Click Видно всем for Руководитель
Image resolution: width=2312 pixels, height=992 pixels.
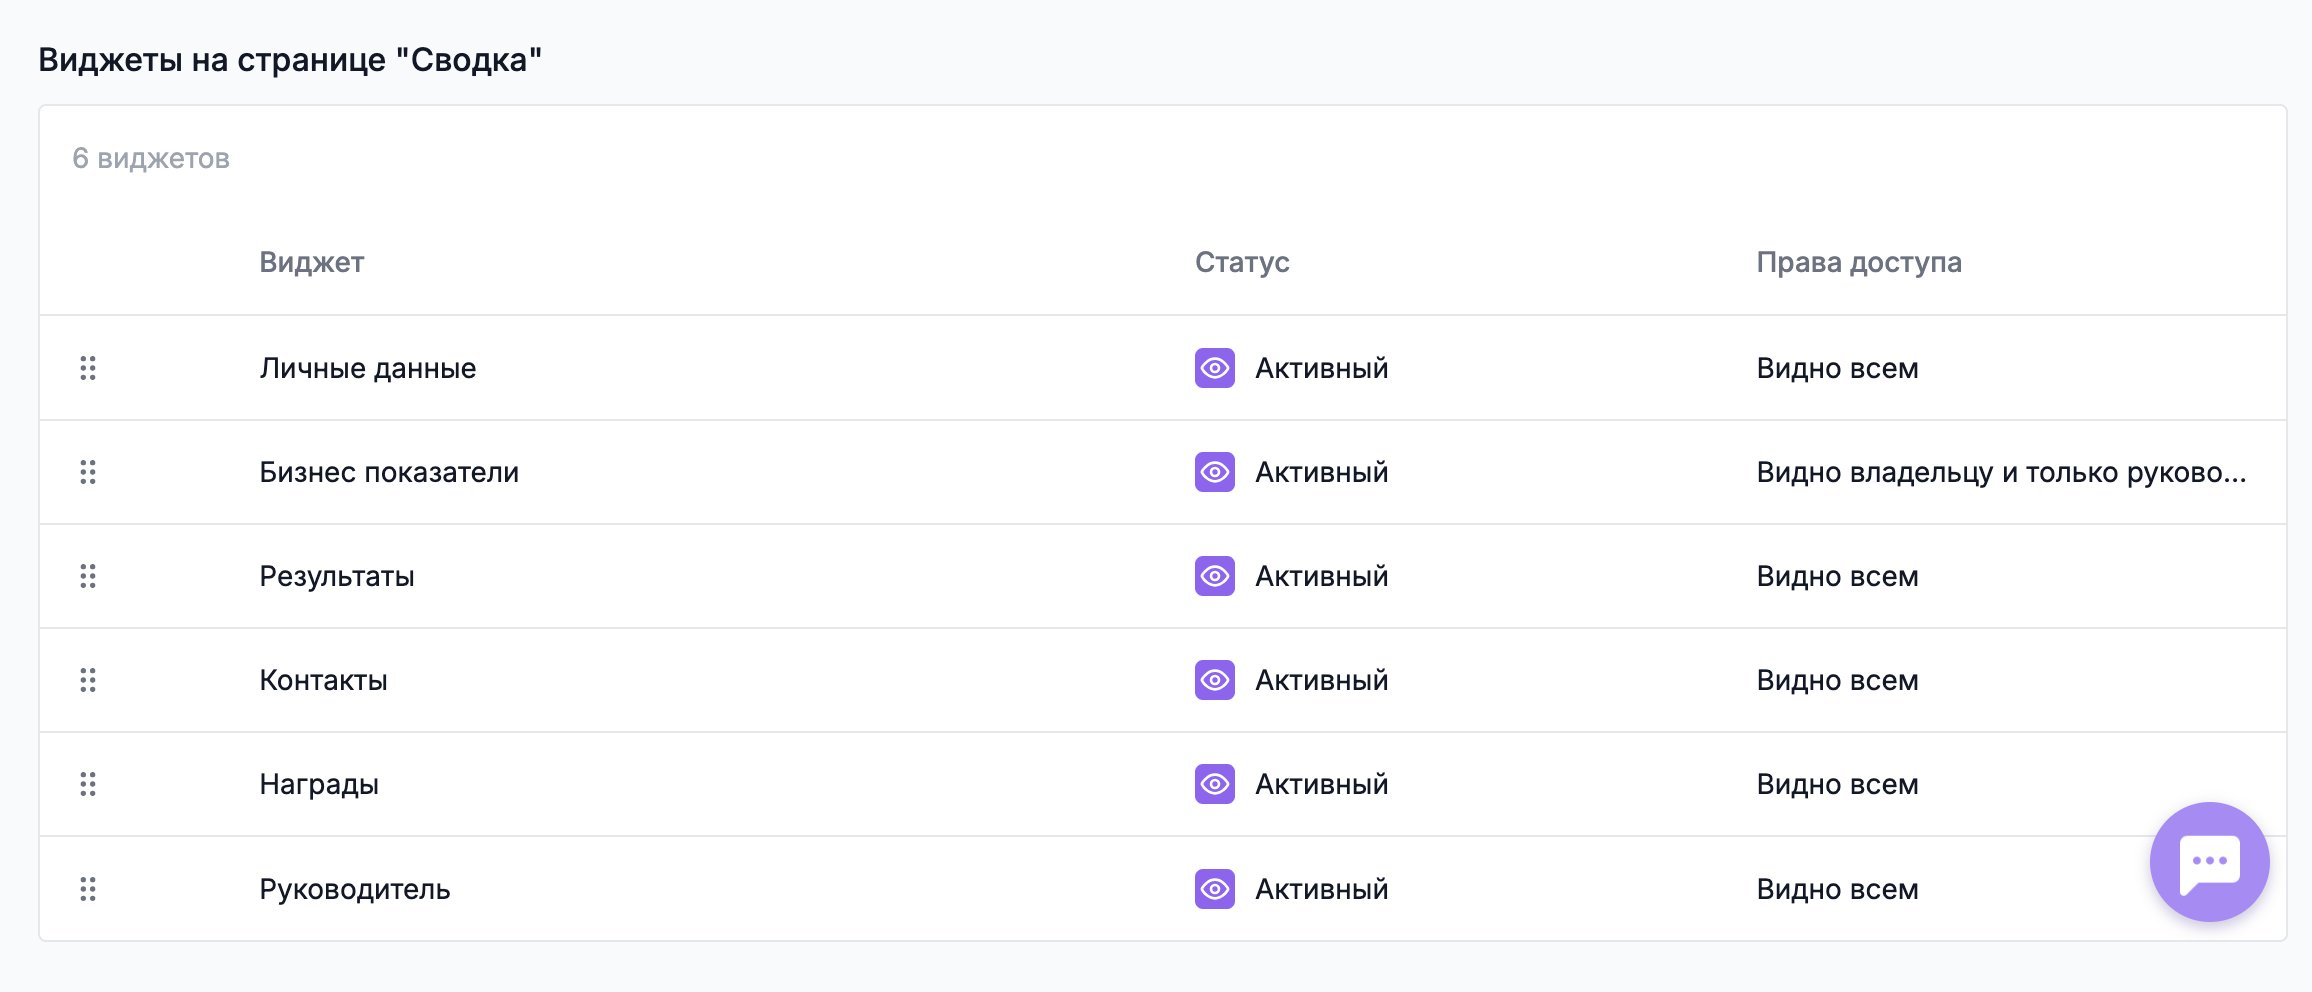[1838, 889]
